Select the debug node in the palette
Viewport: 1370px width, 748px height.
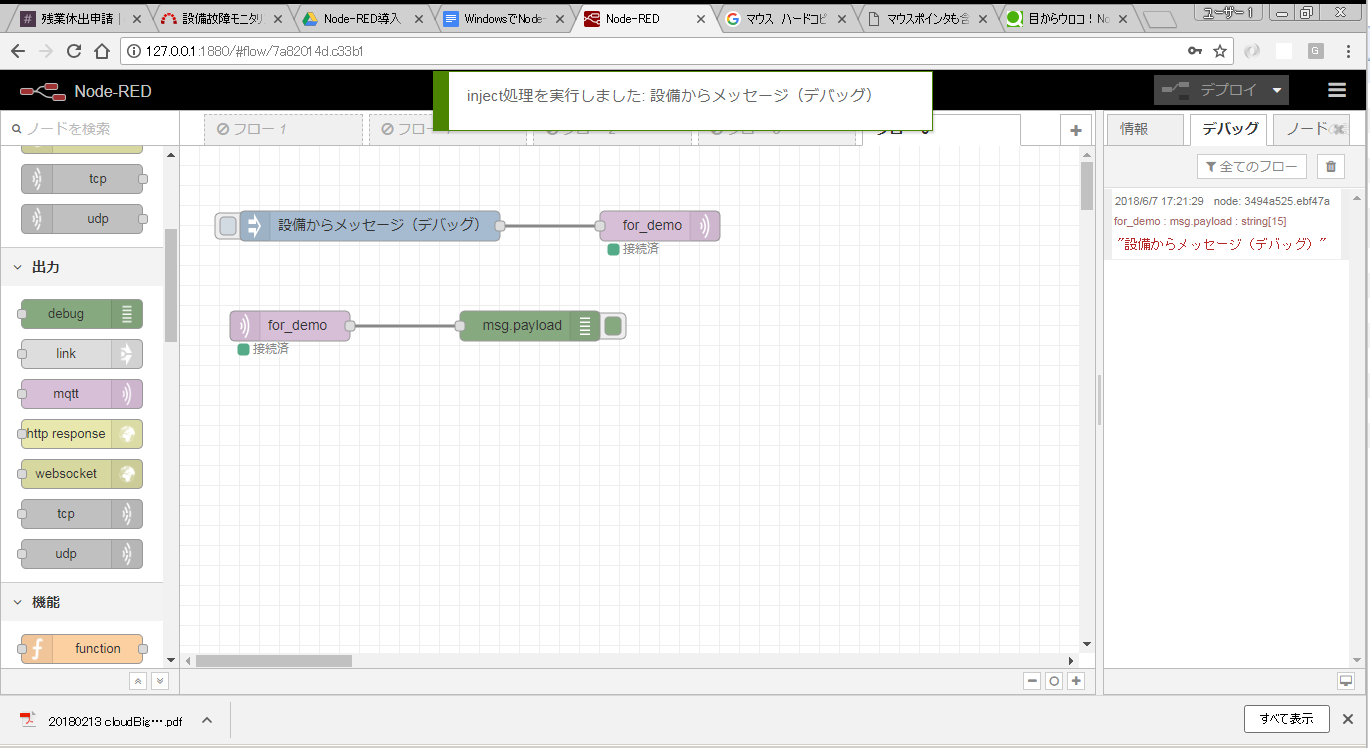coord(81,314)
